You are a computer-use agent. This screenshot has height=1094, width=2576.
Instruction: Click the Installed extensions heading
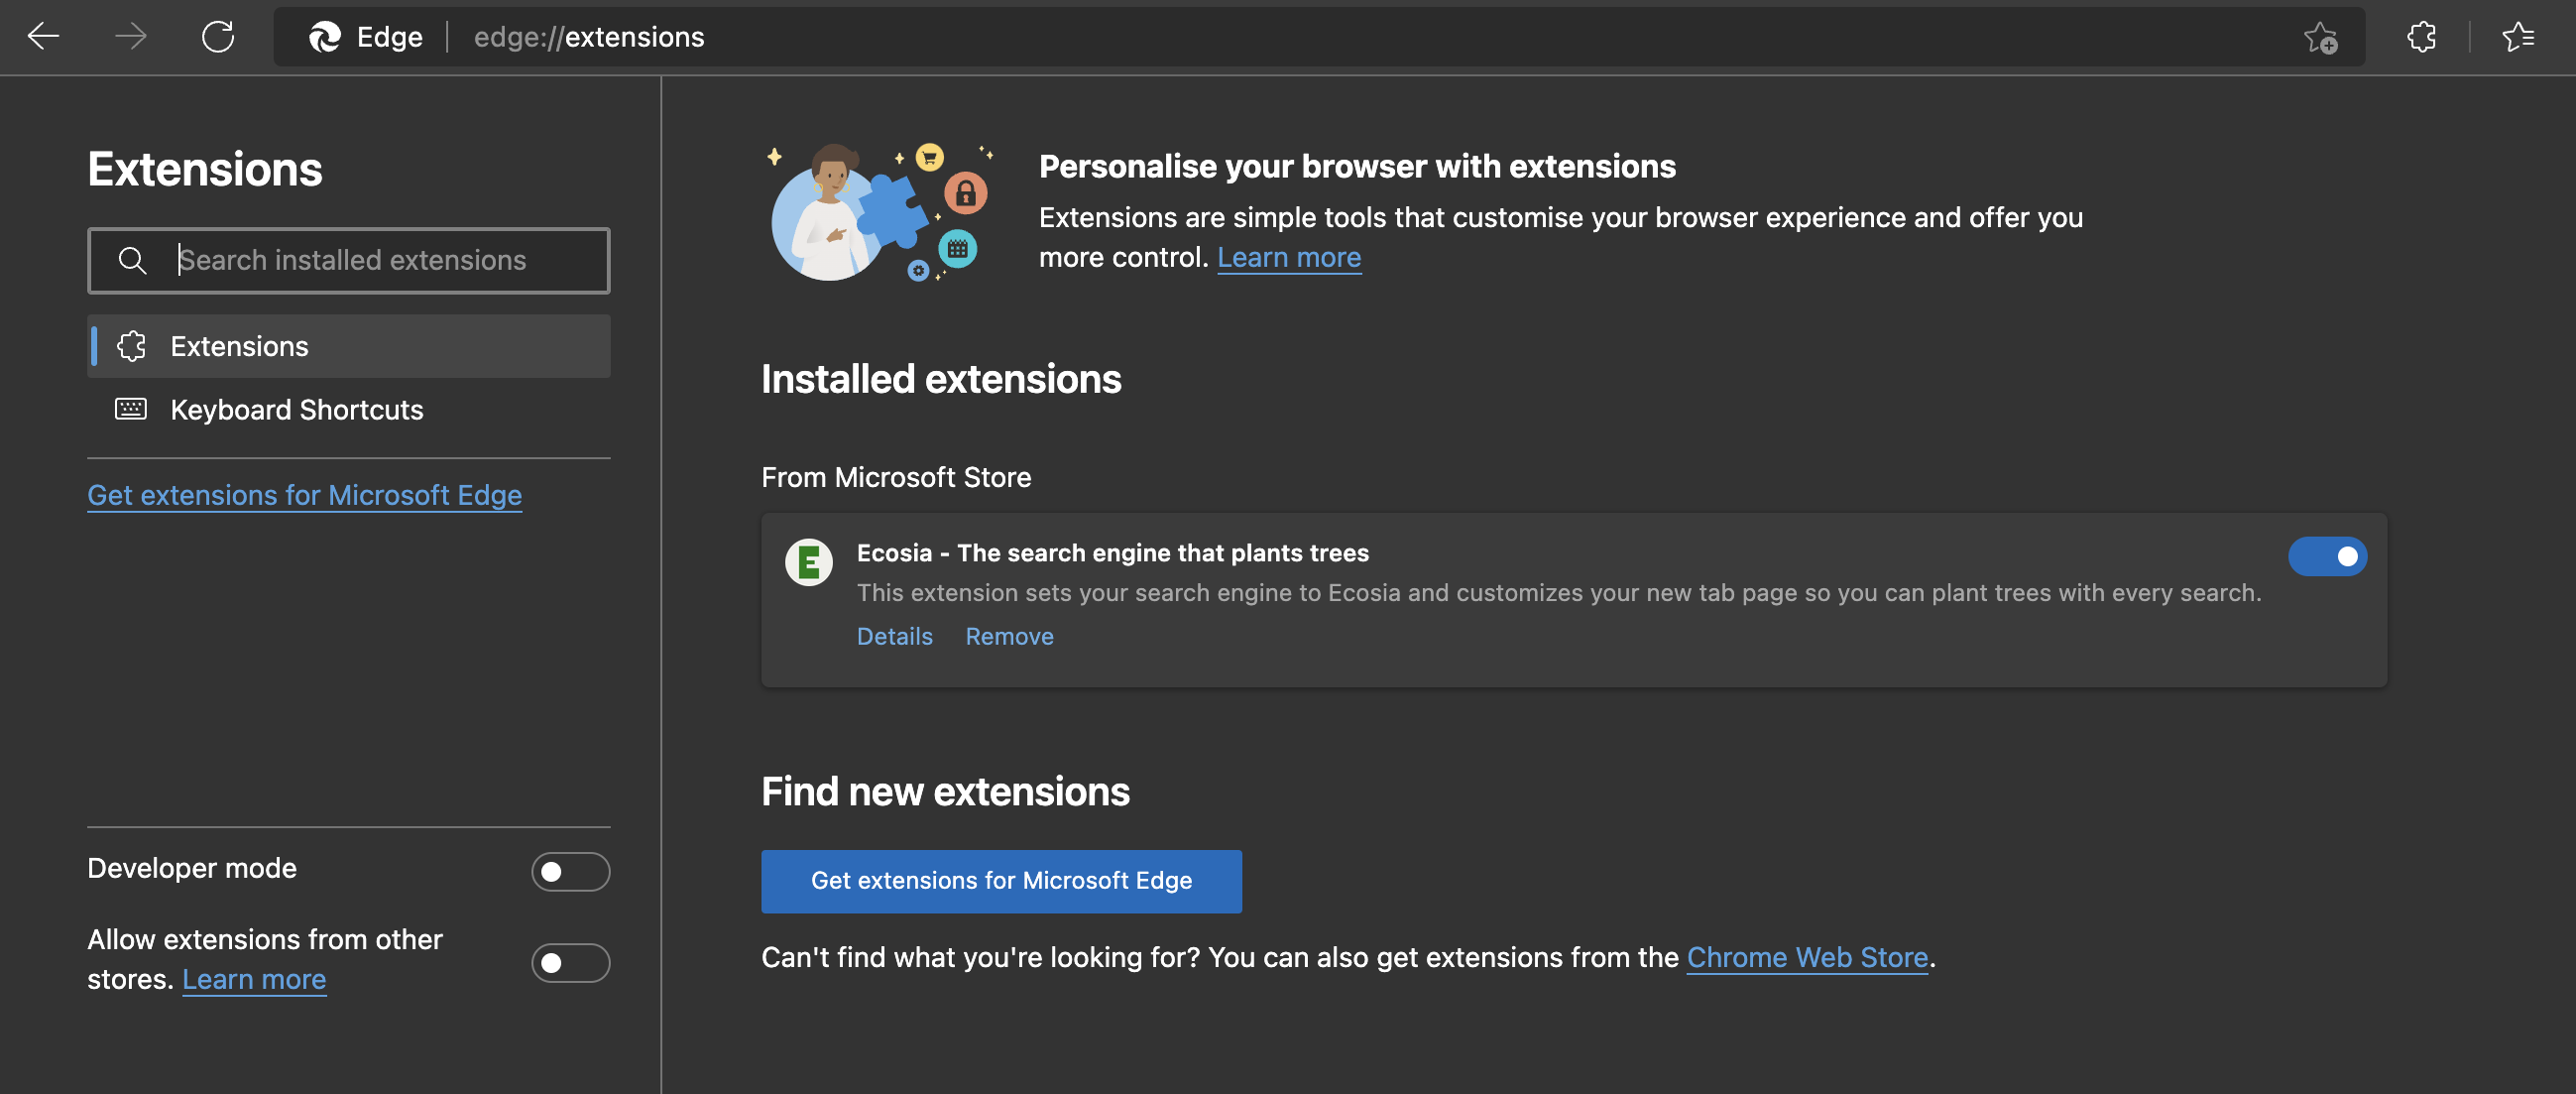click(x=941, y=379)
